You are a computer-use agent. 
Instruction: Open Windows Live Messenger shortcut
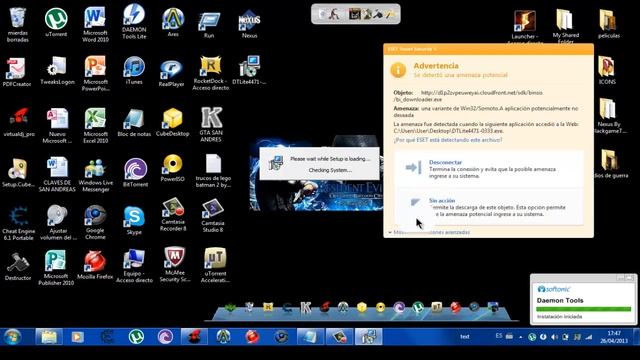point(96,169)
